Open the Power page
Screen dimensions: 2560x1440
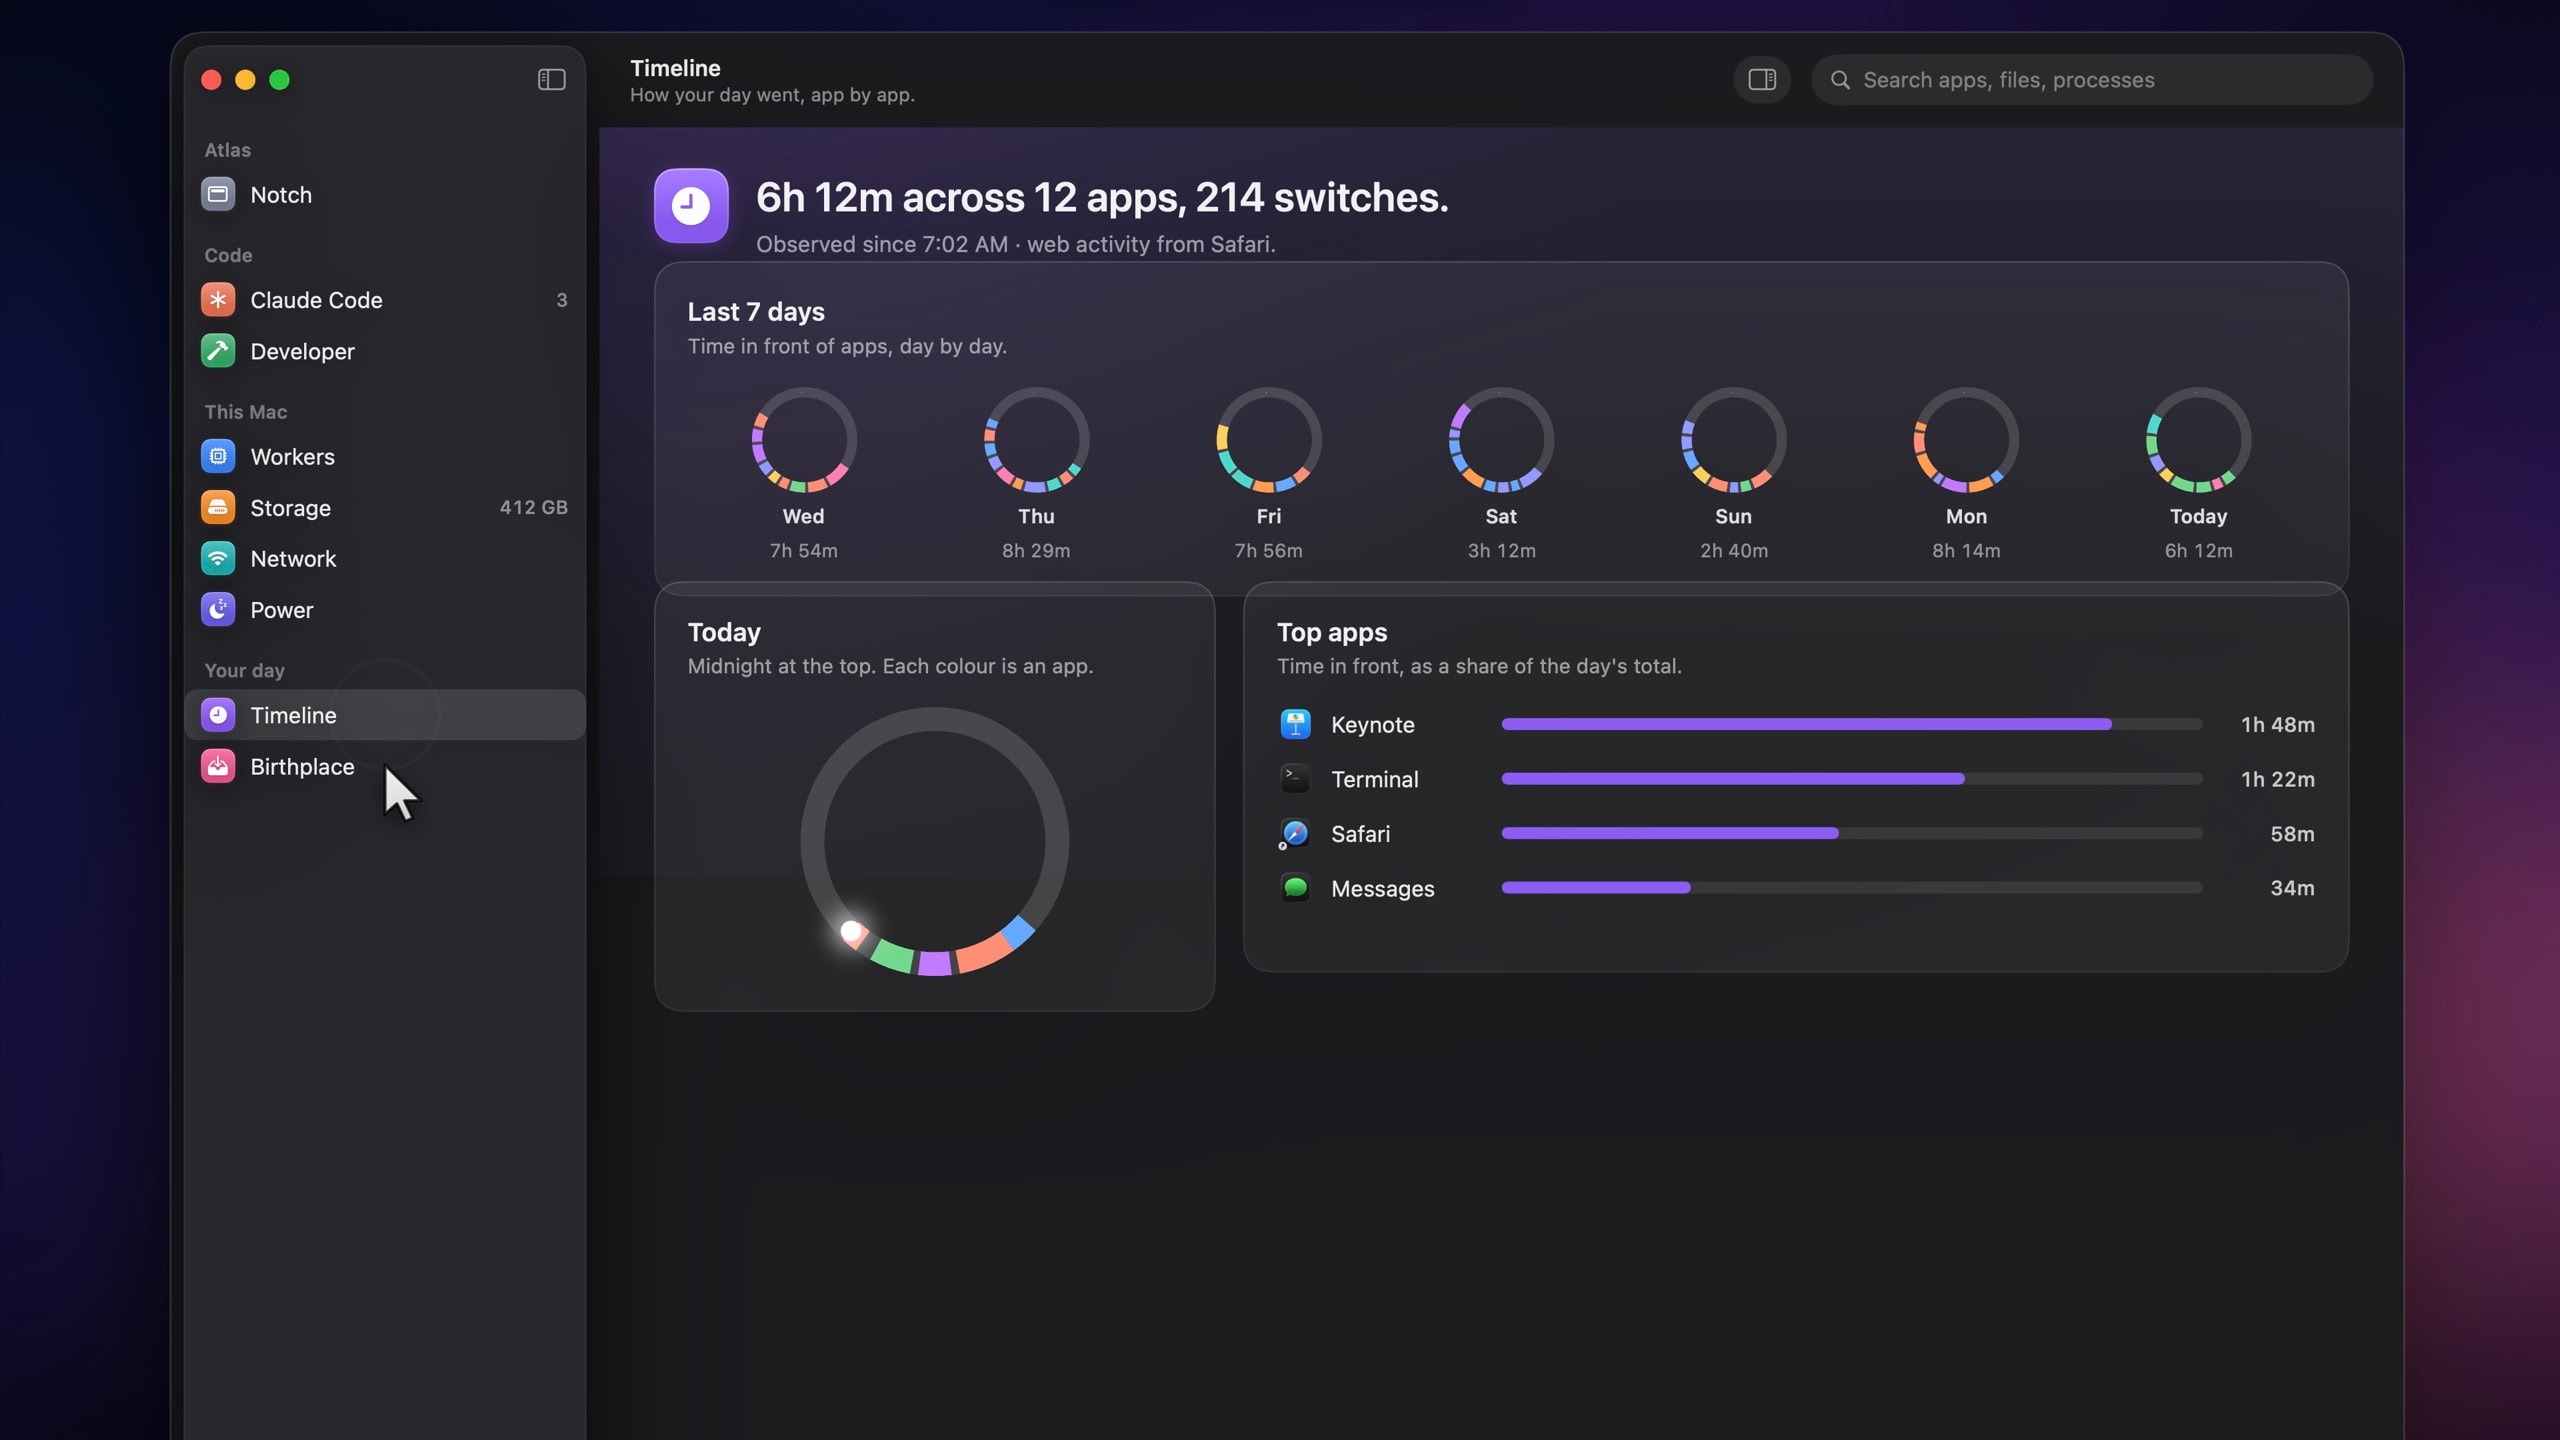tap(385, 609)
